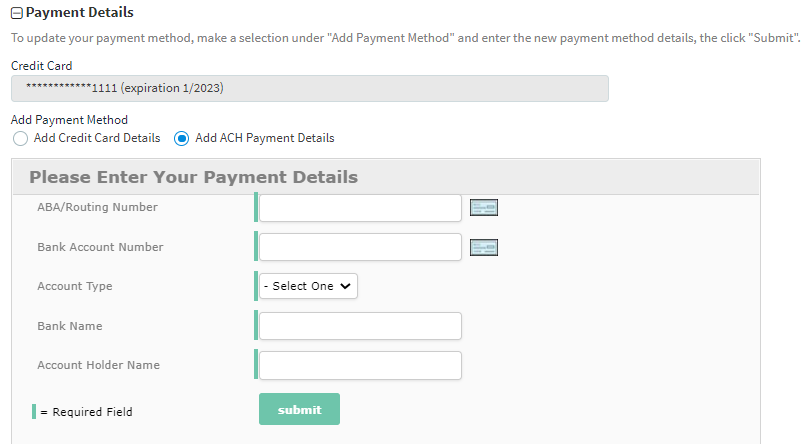The width and height of the screenshot is (806, 444).
Task: Click the Payment Details header title
Action: point(80,14)
